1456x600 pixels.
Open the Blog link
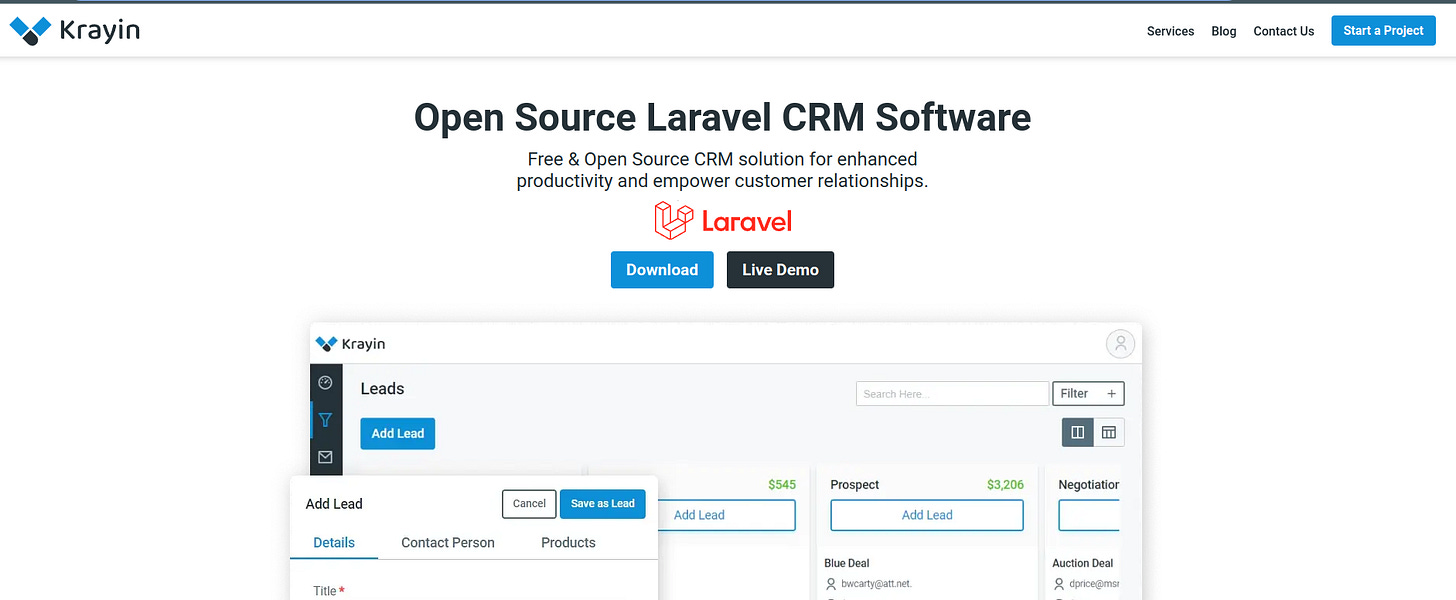click(x=1223, y=31)
